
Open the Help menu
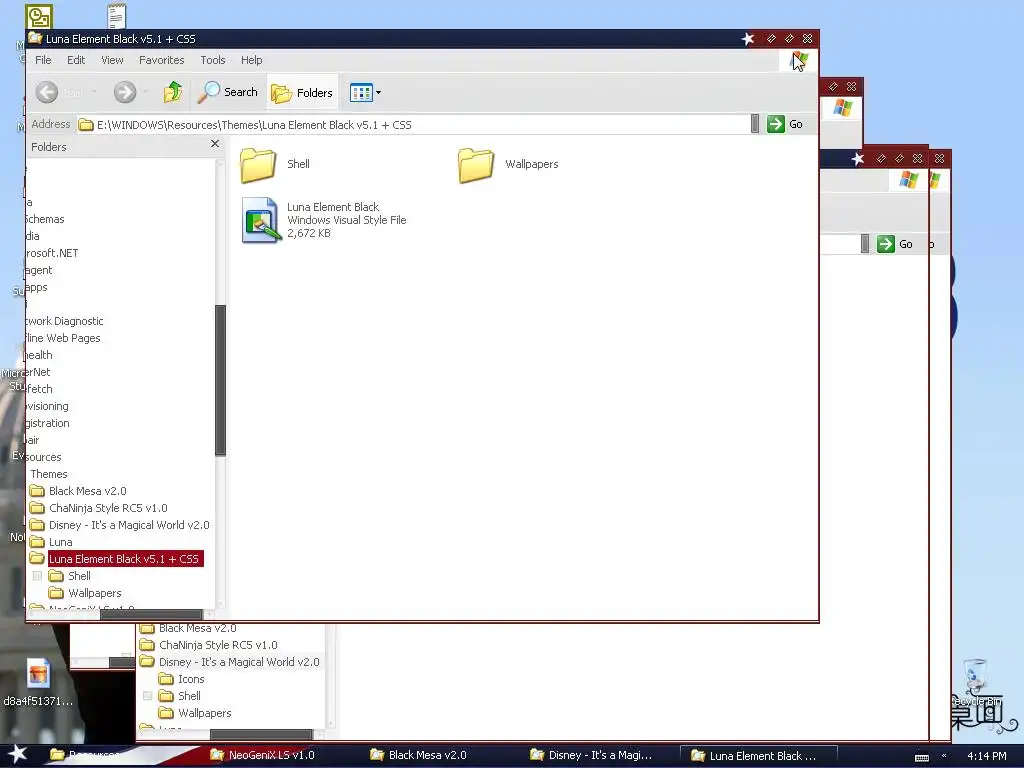(x=251, y=60)
